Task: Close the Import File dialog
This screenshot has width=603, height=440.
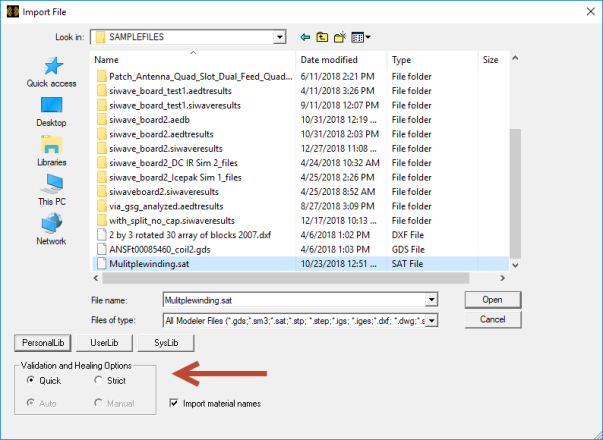Action: point(591,12)
